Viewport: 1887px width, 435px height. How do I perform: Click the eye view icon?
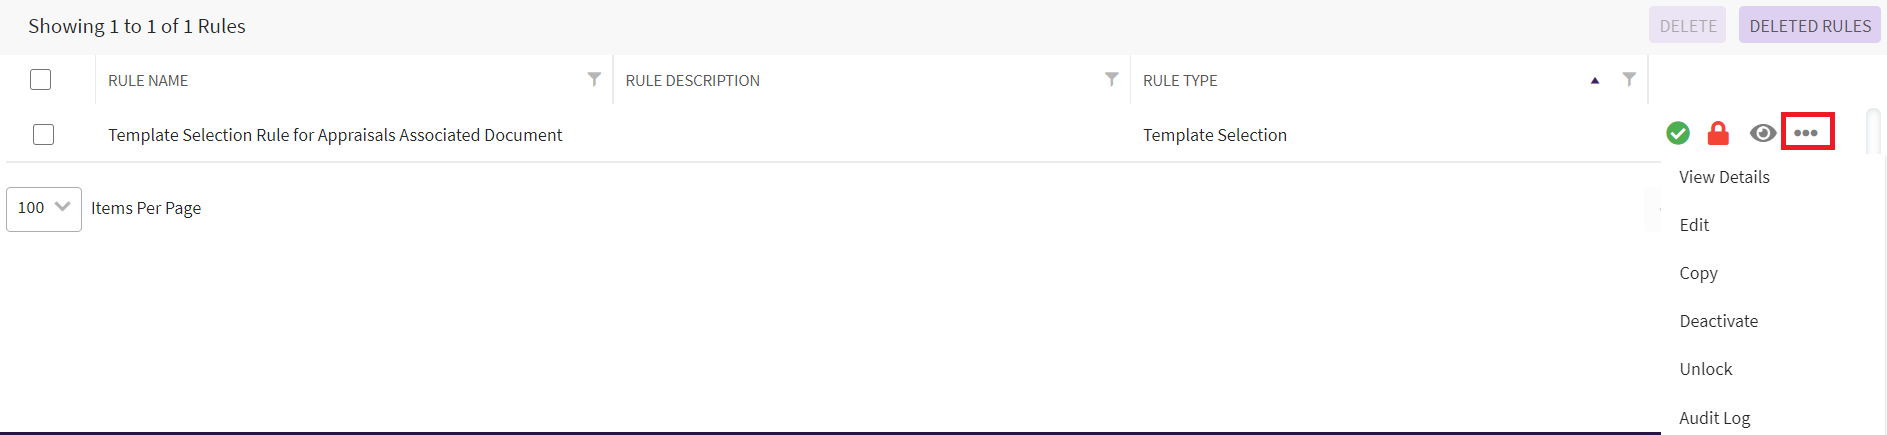(1763, 133)
